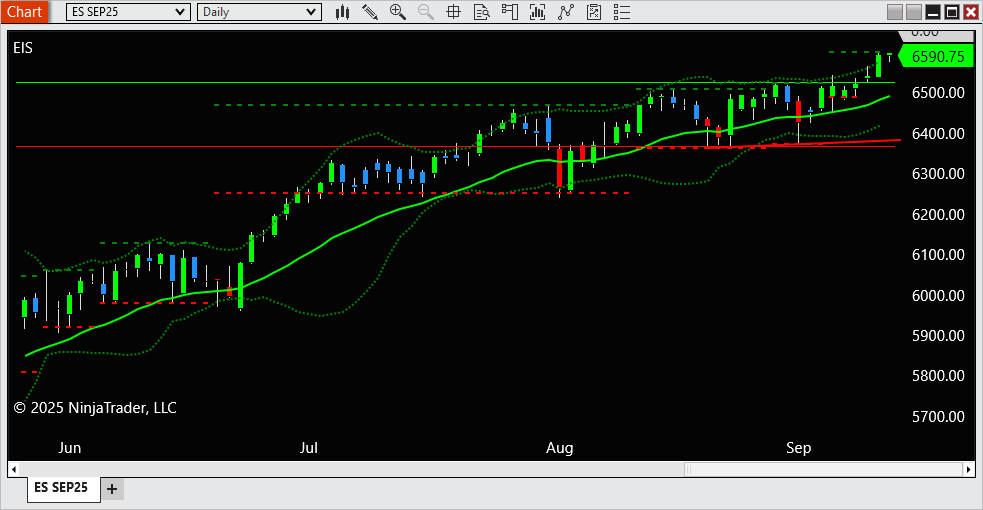Click the first gray link button in title bar
The image size is (983, 510).
click(895, 12)
